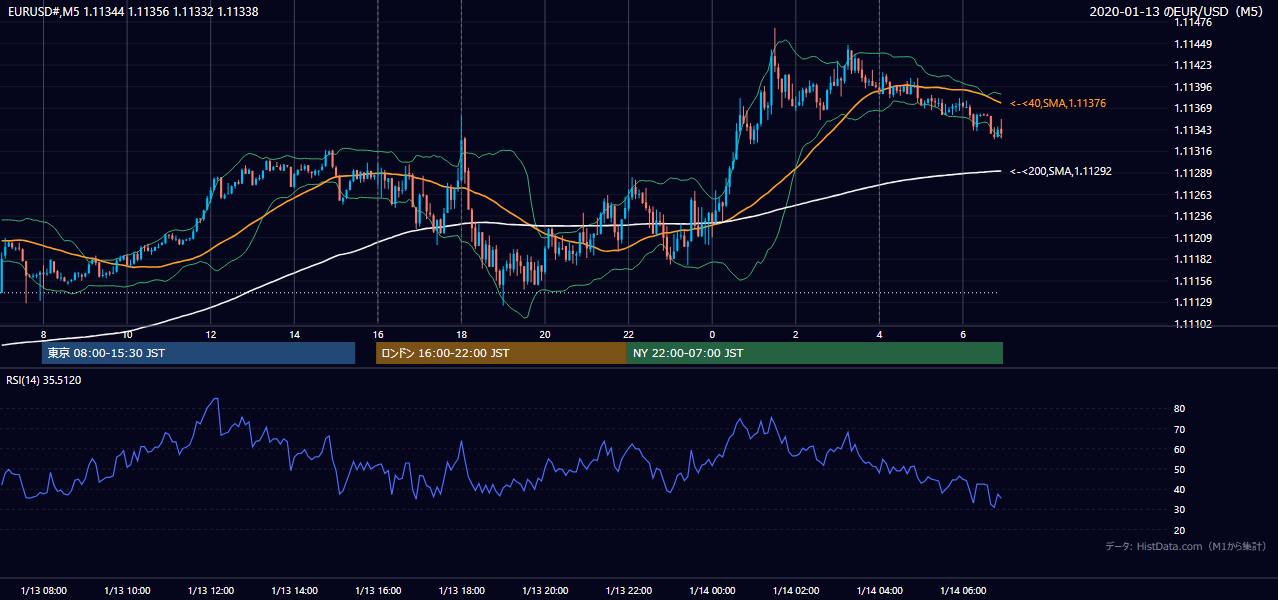Click the 1/13 08:00 time label
The width and height of the screenshot is (1278, 600).
tap(43, 591)
